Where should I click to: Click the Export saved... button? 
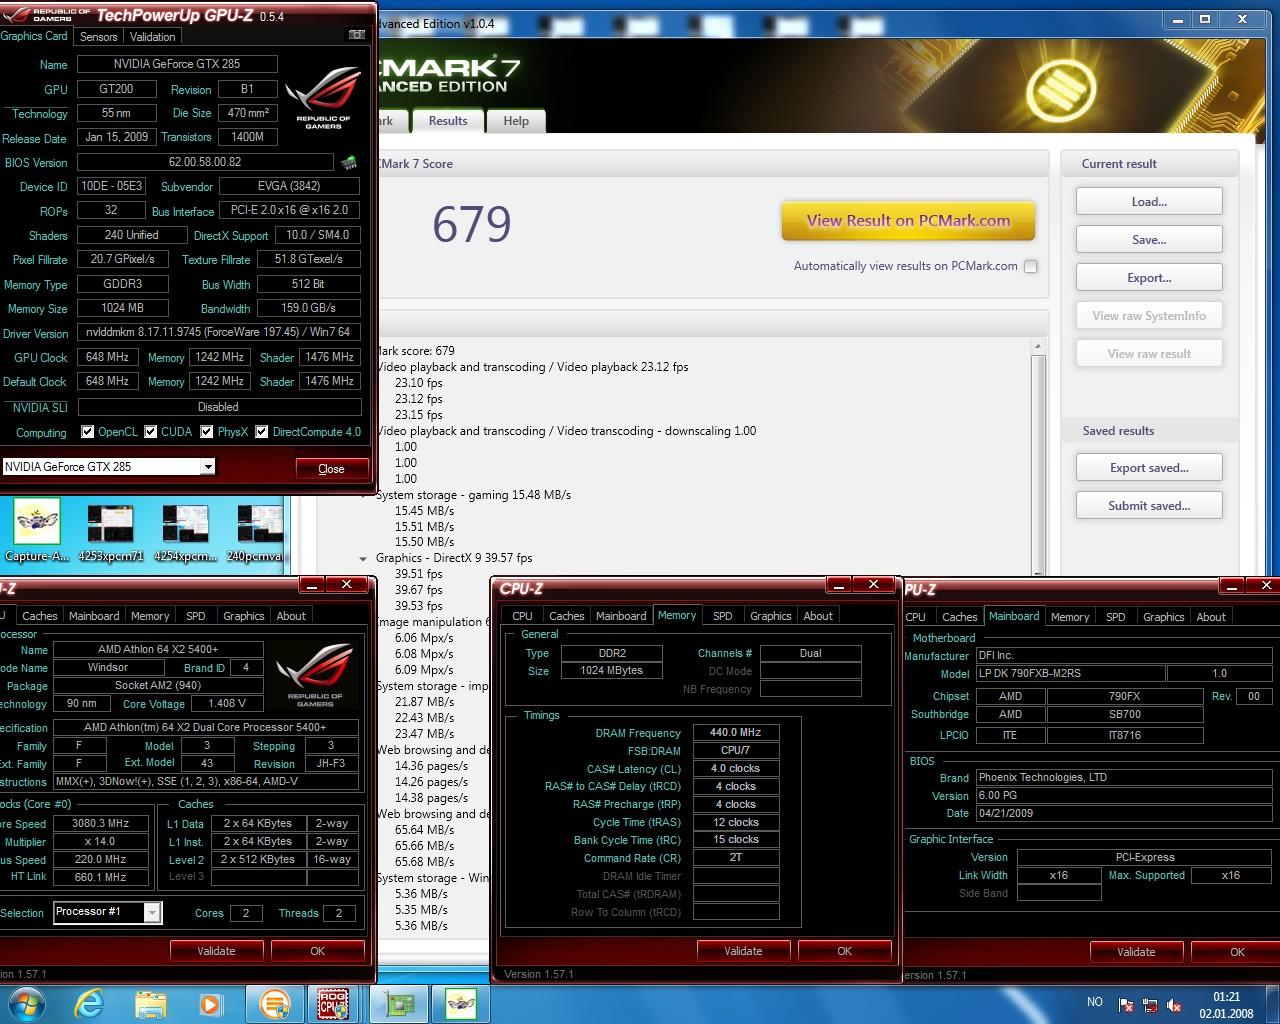pos(1149,467)
